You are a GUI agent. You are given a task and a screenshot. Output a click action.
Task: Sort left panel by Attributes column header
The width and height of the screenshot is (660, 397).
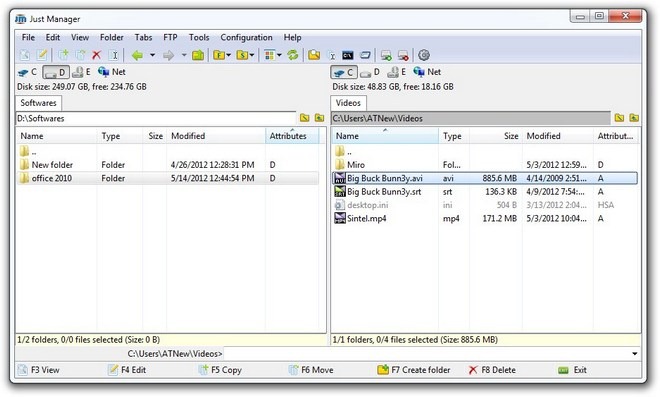point(292,136)
